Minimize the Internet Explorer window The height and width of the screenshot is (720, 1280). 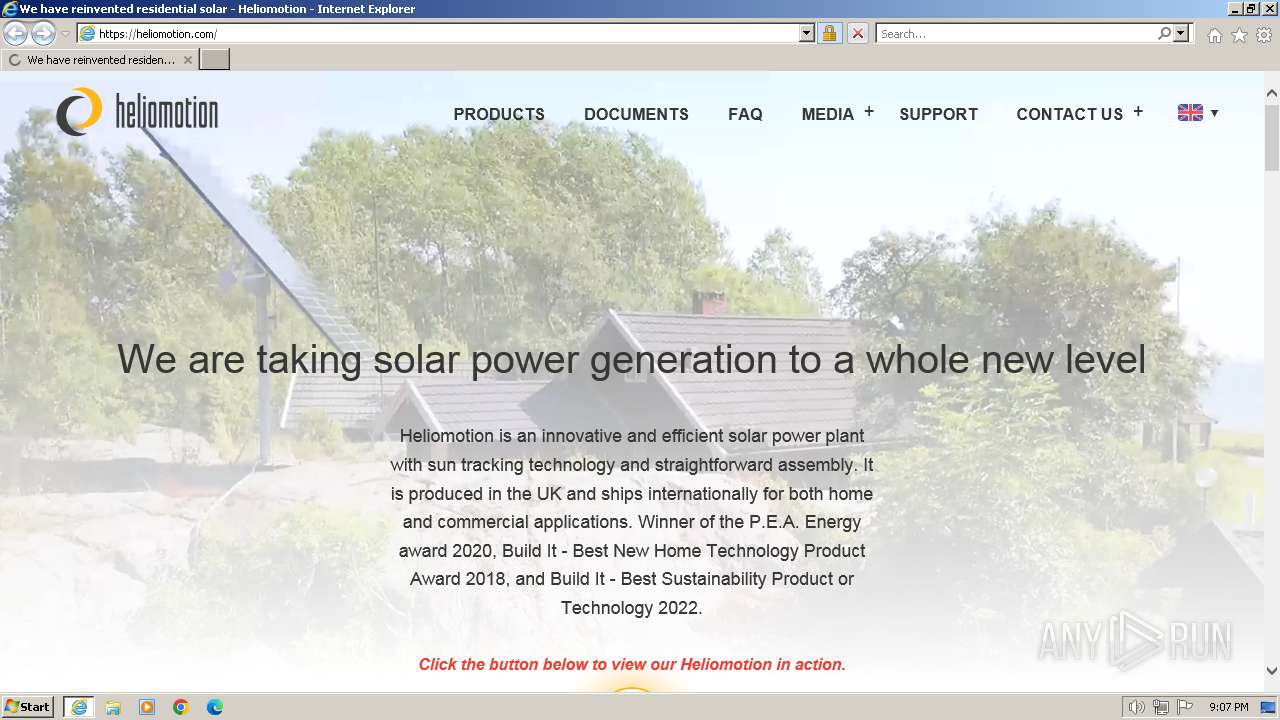tap(1236, 9)
